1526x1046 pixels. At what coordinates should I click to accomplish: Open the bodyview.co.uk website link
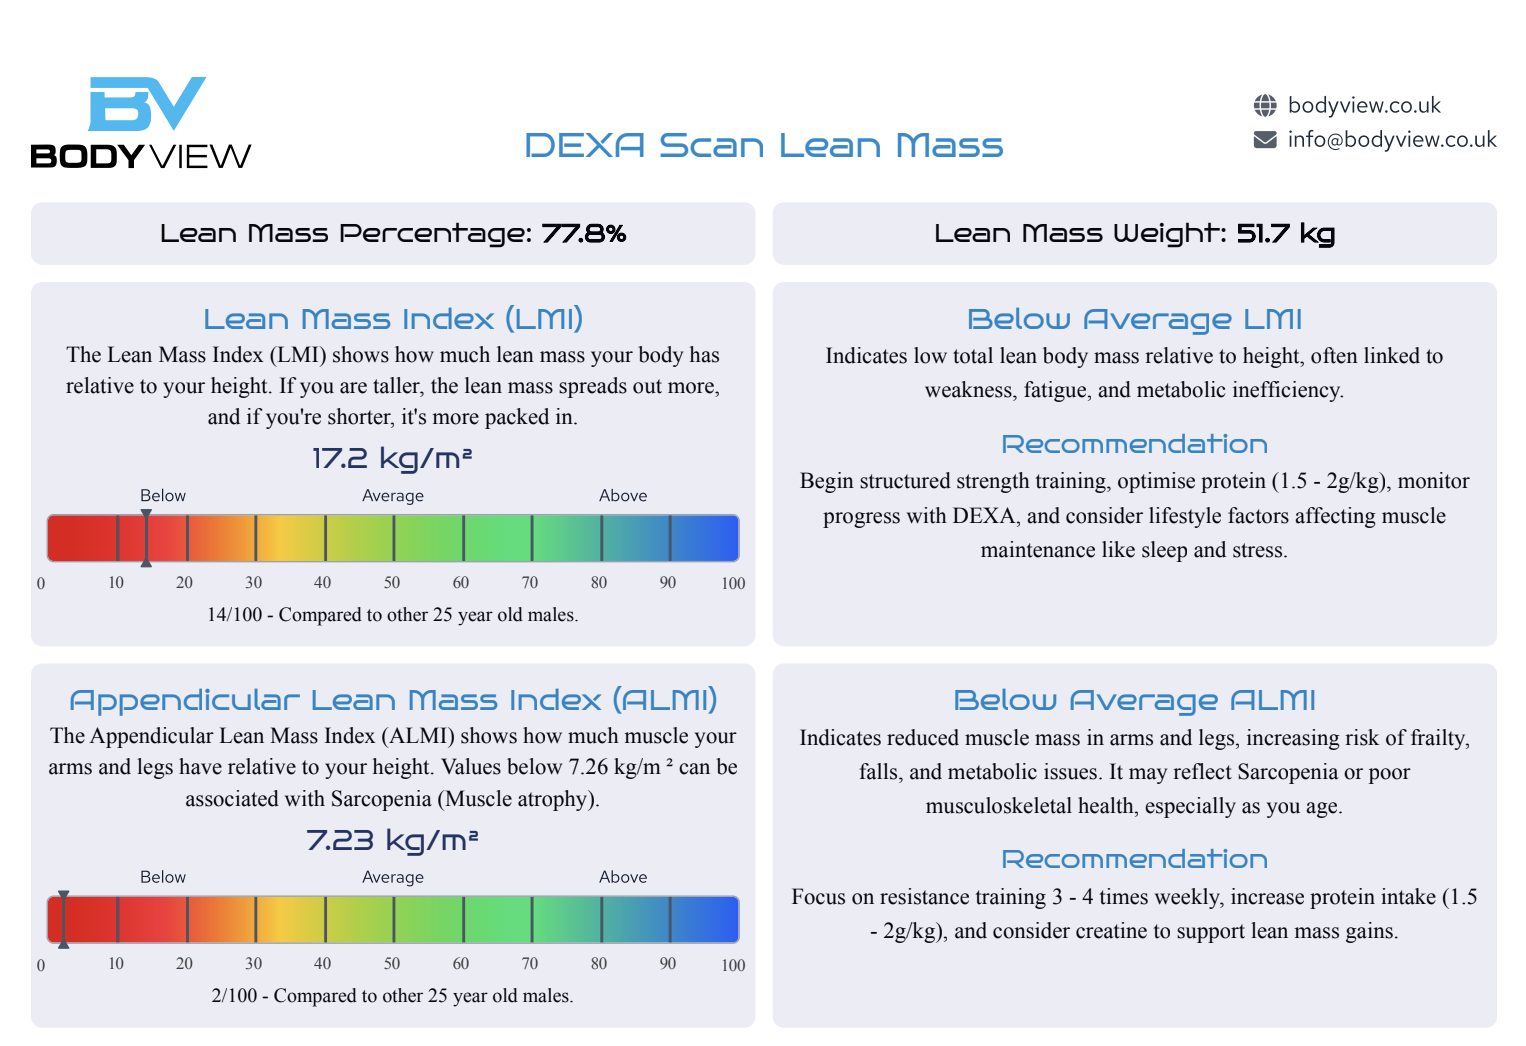coord(1364,105)
